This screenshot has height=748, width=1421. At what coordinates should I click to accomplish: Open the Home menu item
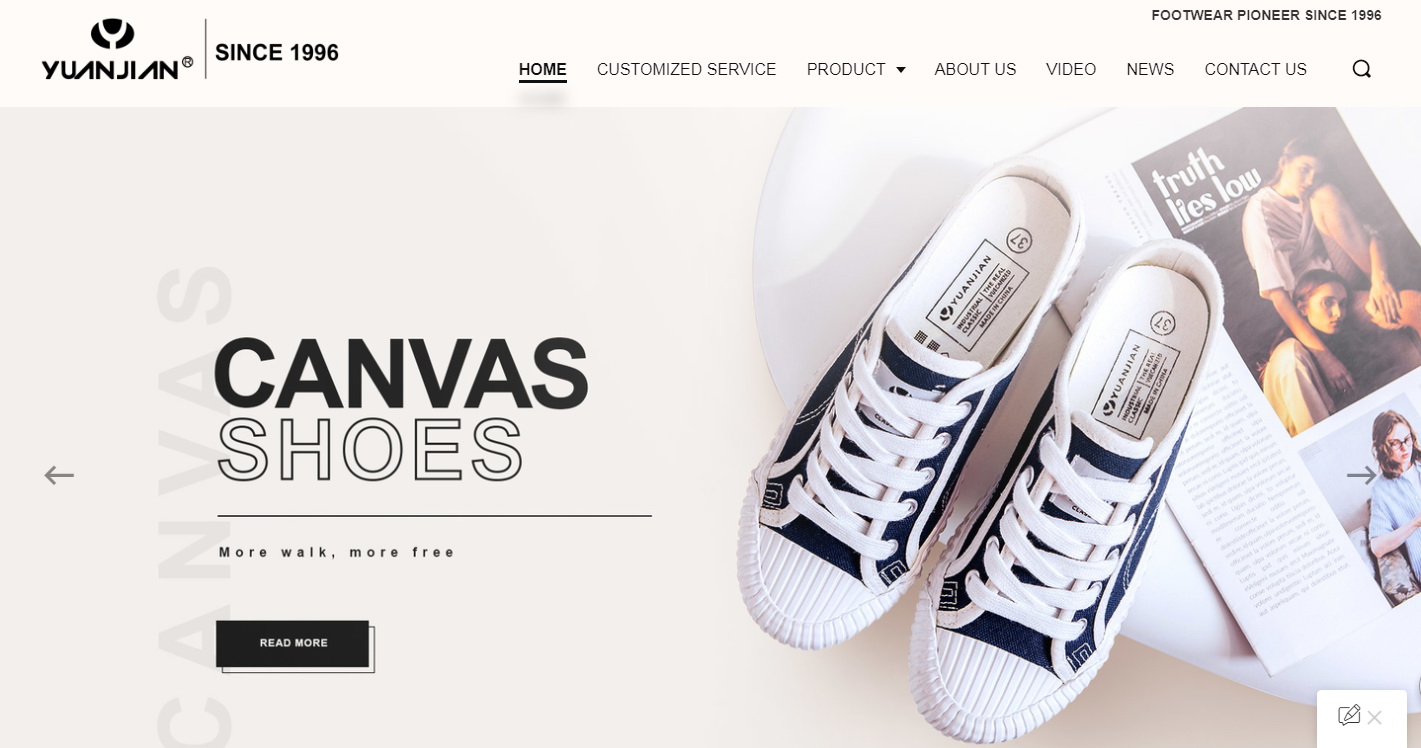coord(543,69)
